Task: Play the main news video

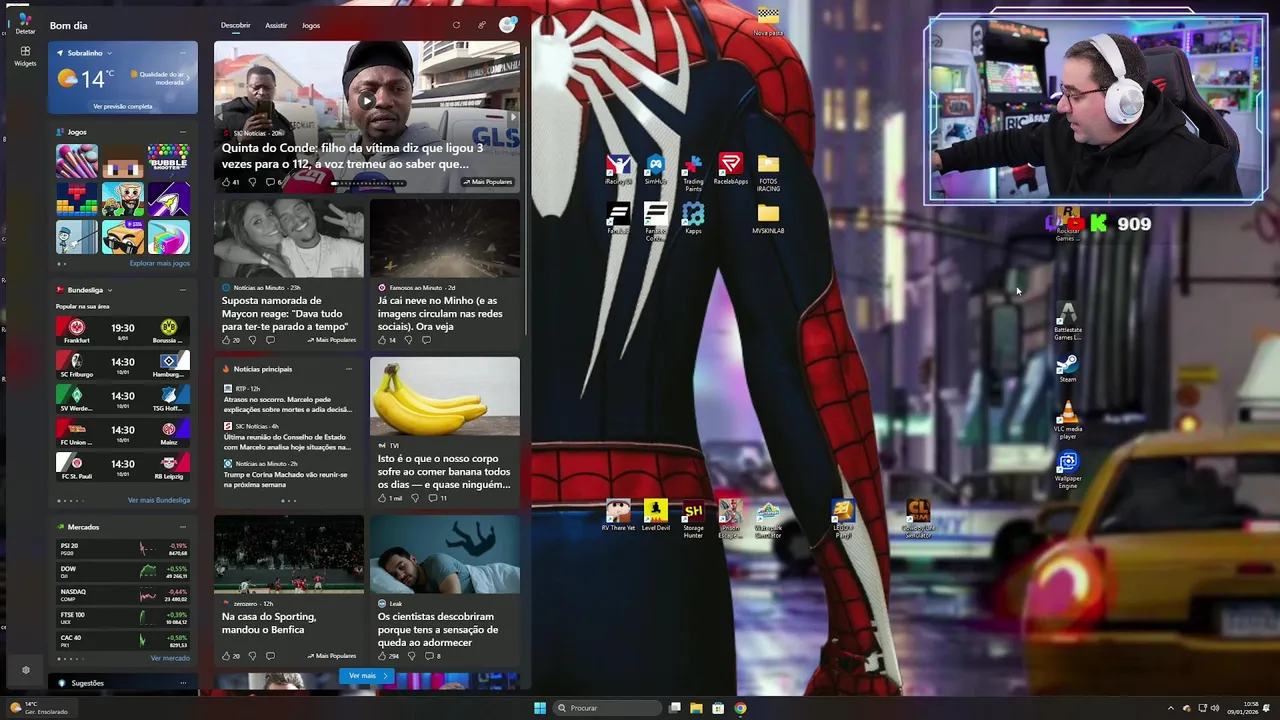Action: 367,100
